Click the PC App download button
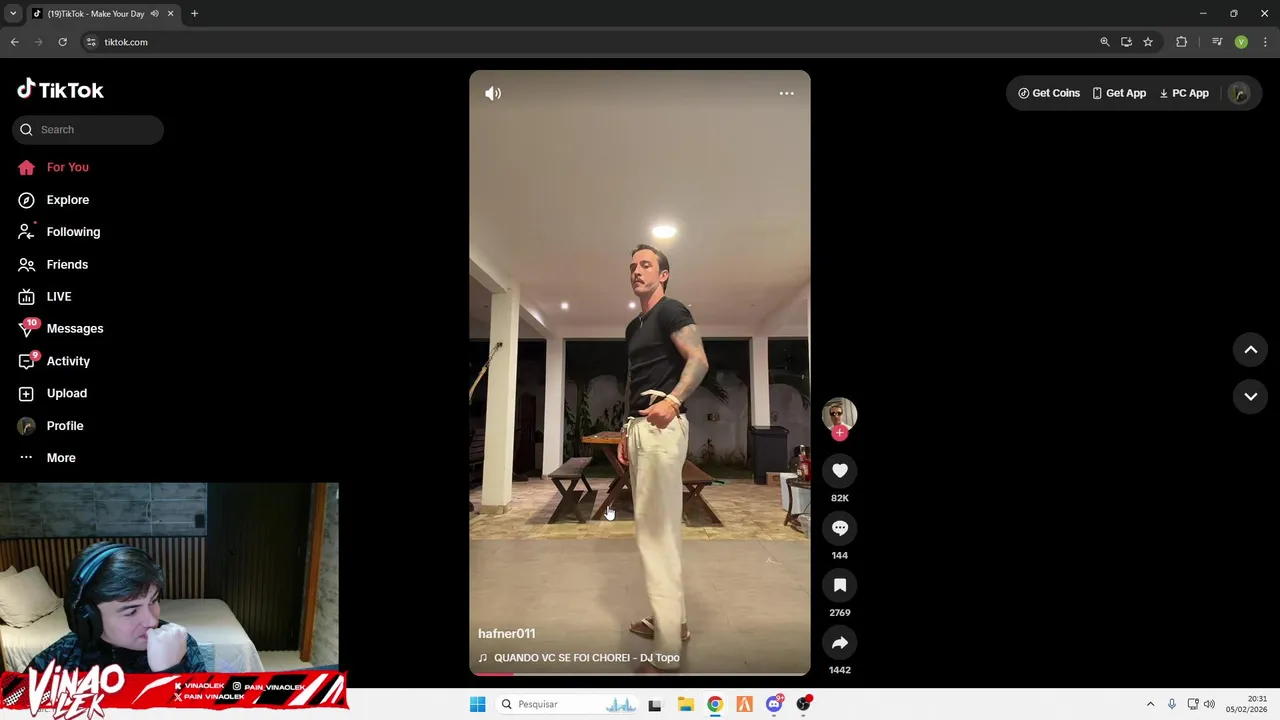Image resolution: width=1280 pixels, height=720 pixels. click(x=1184, y=93)
